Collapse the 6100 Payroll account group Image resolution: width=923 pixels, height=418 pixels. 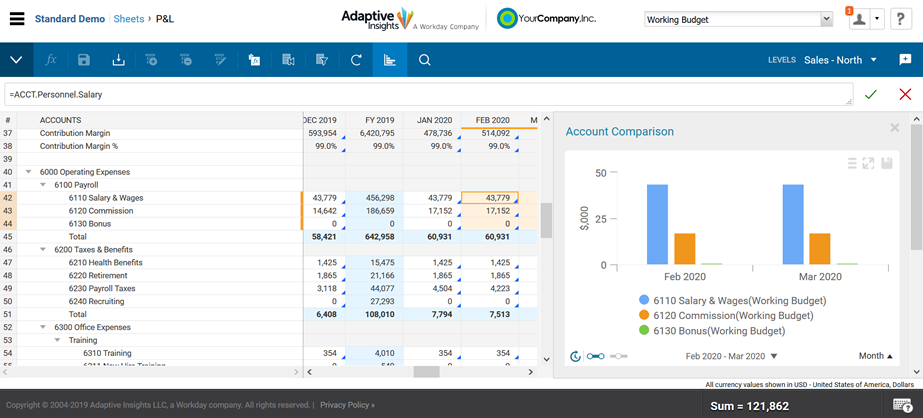tap(43, 185)
